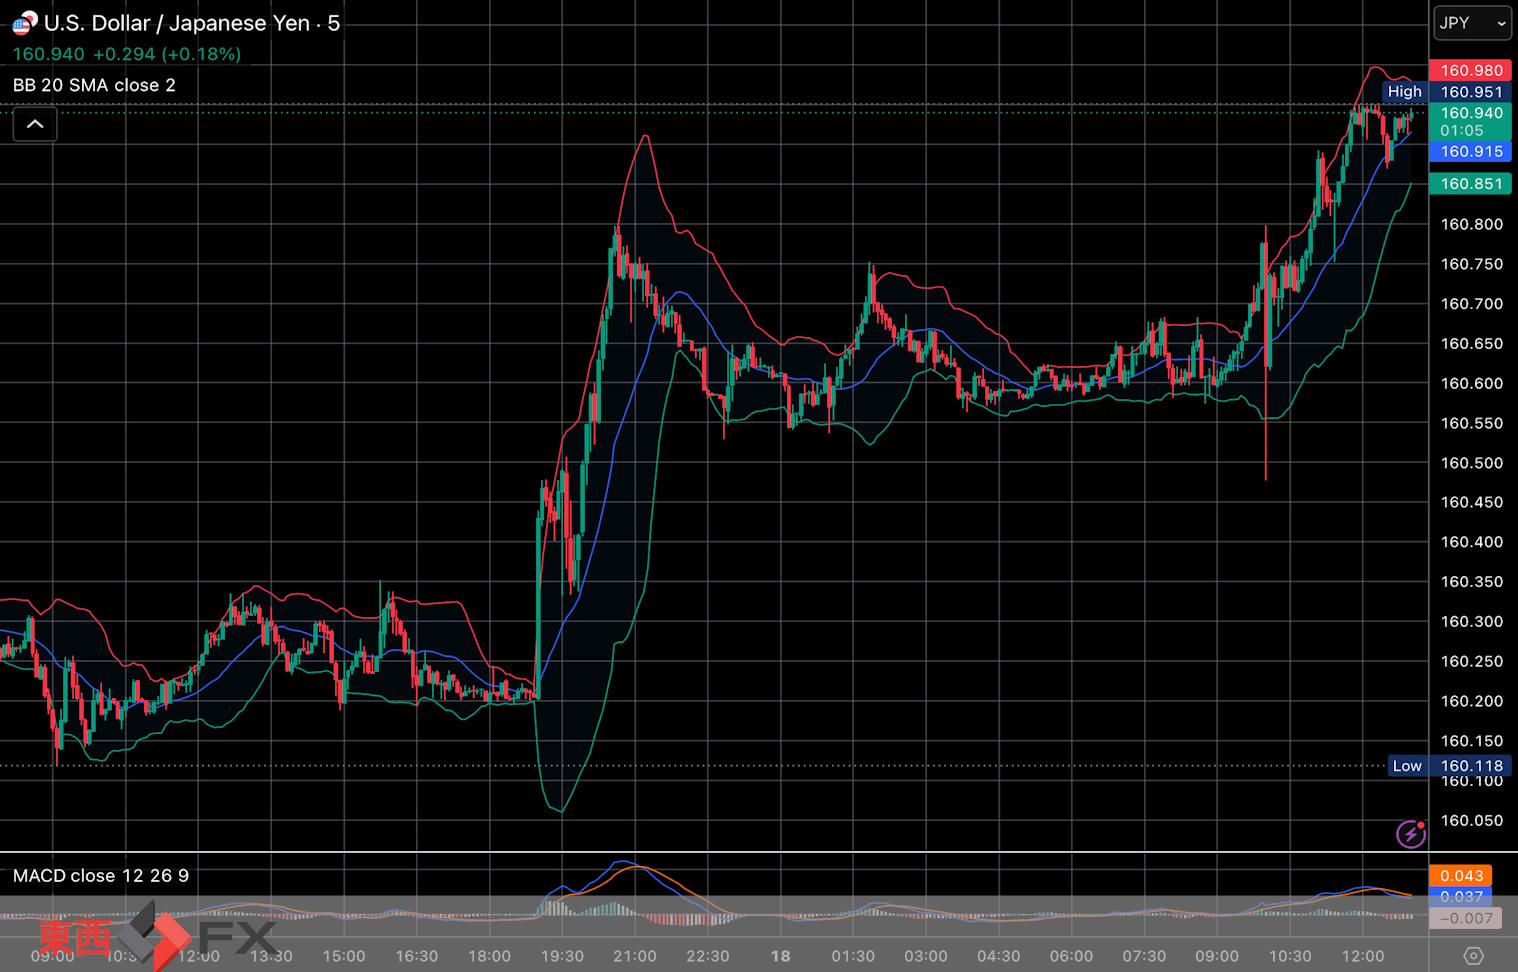Click the US/Japan flag symbol icon

point(24,22)
